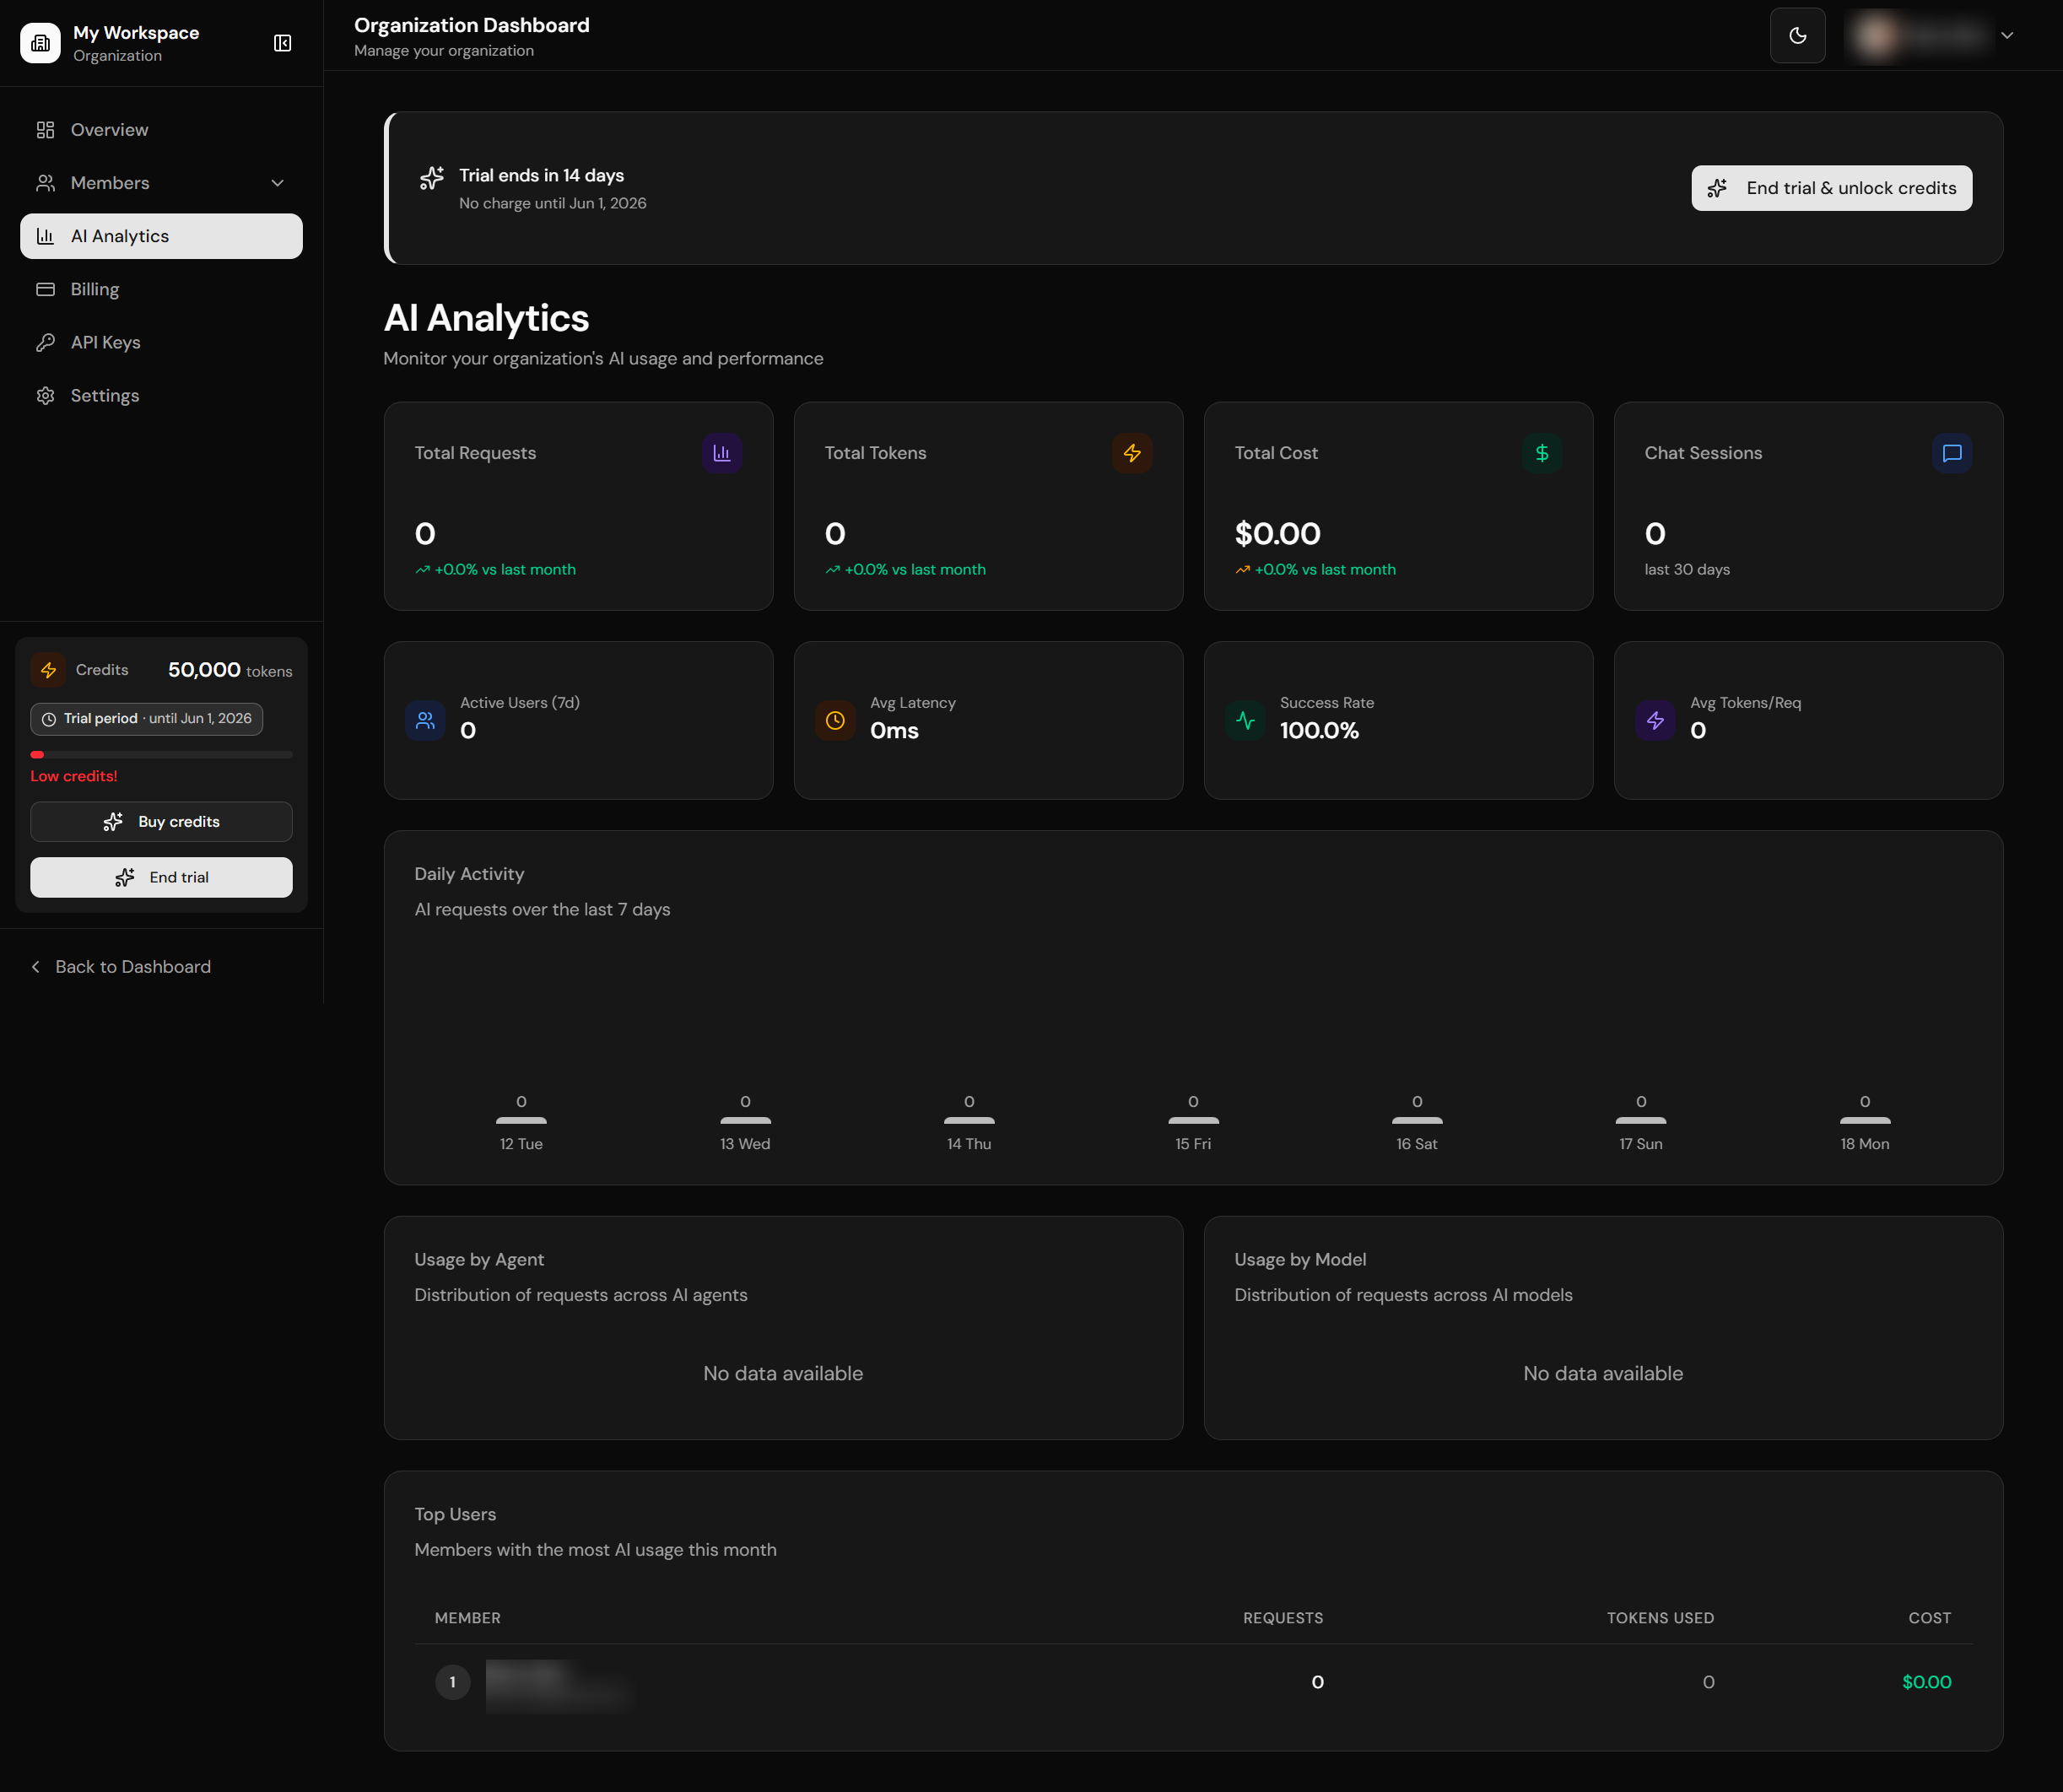Click the Total Tokens lightning icon

click(x=1131, y=453)
